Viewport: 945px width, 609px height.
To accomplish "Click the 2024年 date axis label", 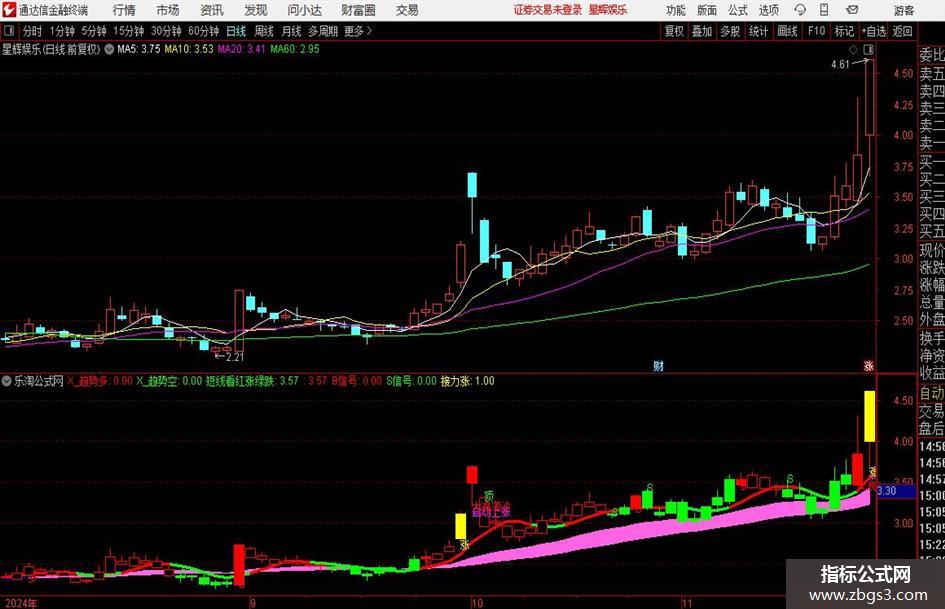I will [x=20, y=603].
